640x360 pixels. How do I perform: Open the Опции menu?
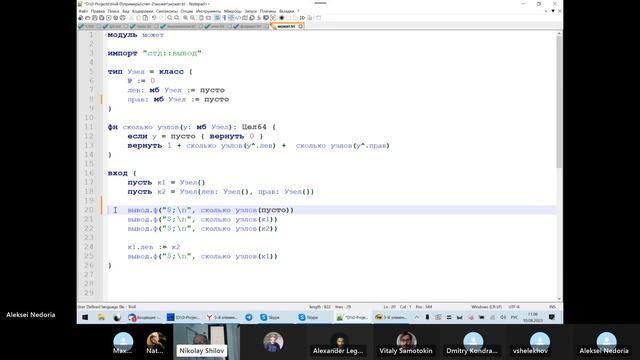click(x=187, y=11)
